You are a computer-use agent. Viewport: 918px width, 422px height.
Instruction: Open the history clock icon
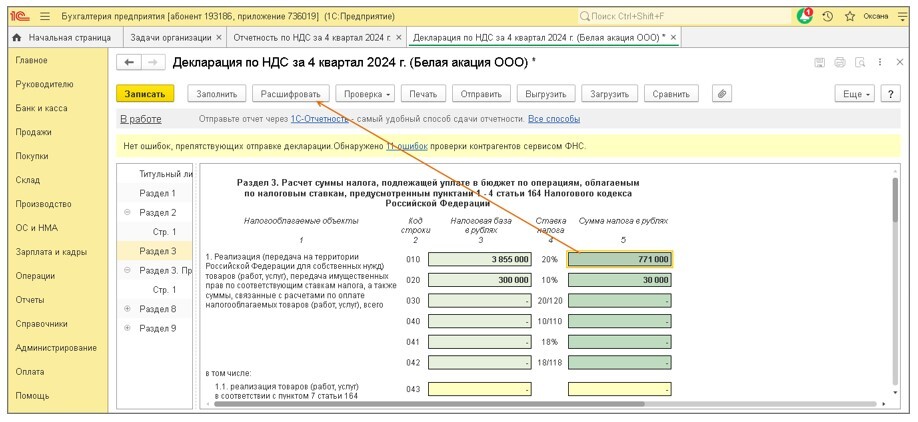click(828, 16)
